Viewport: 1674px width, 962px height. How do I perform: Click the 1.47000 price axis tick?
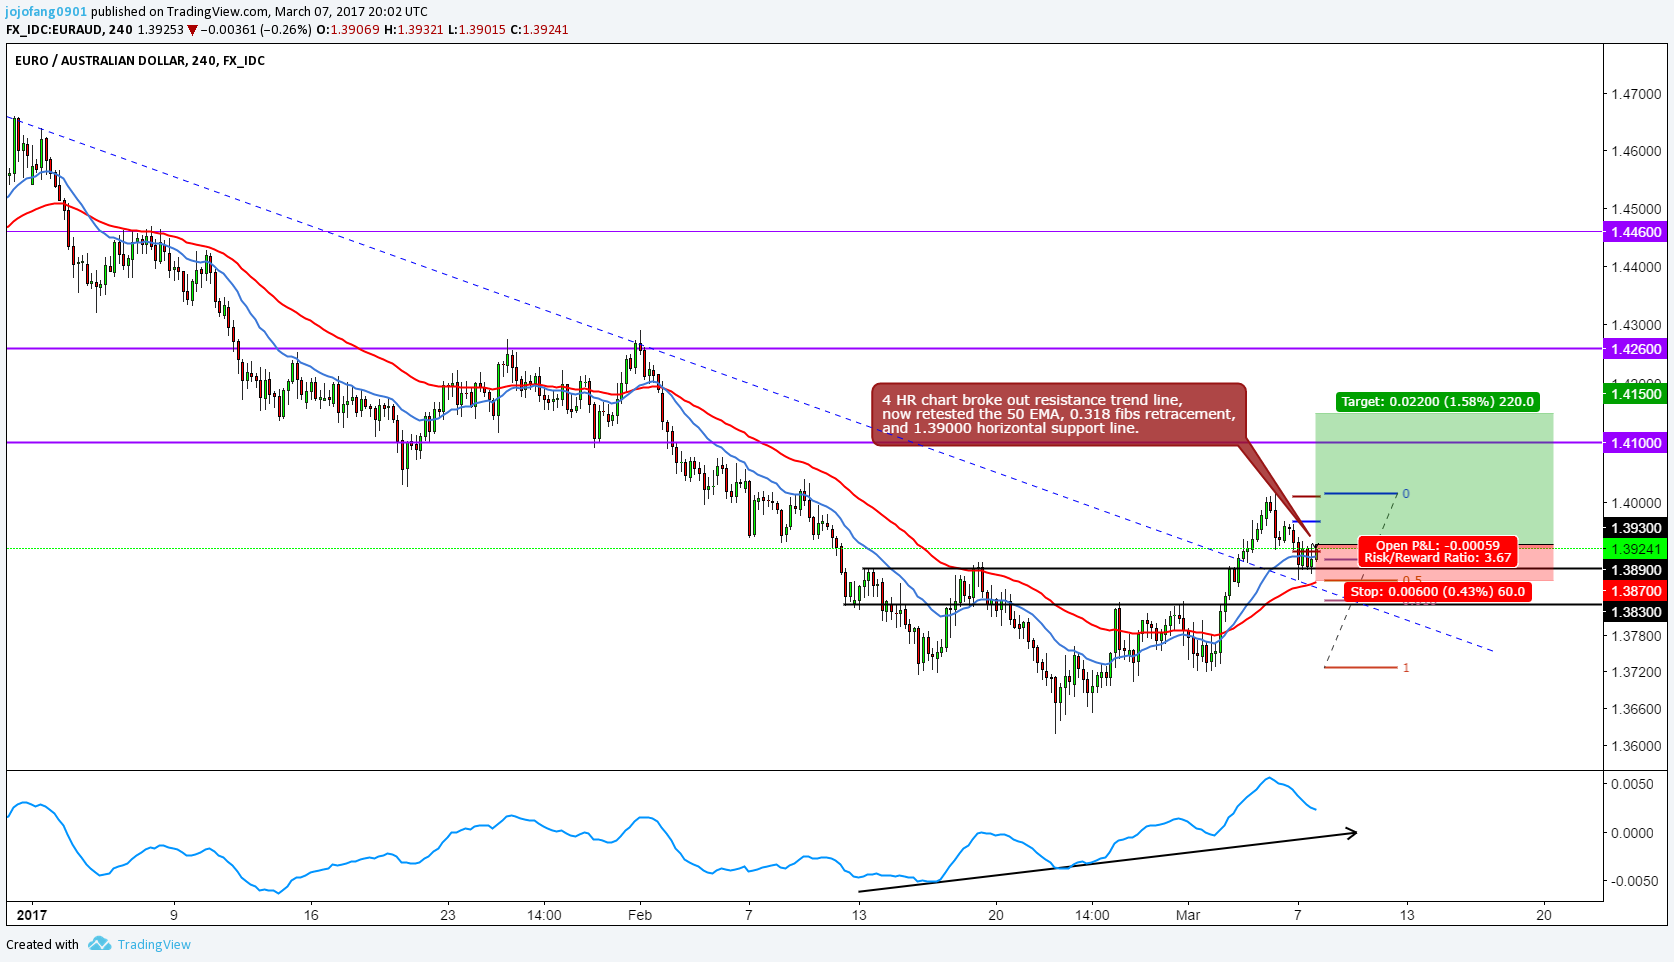(1636, 94)
